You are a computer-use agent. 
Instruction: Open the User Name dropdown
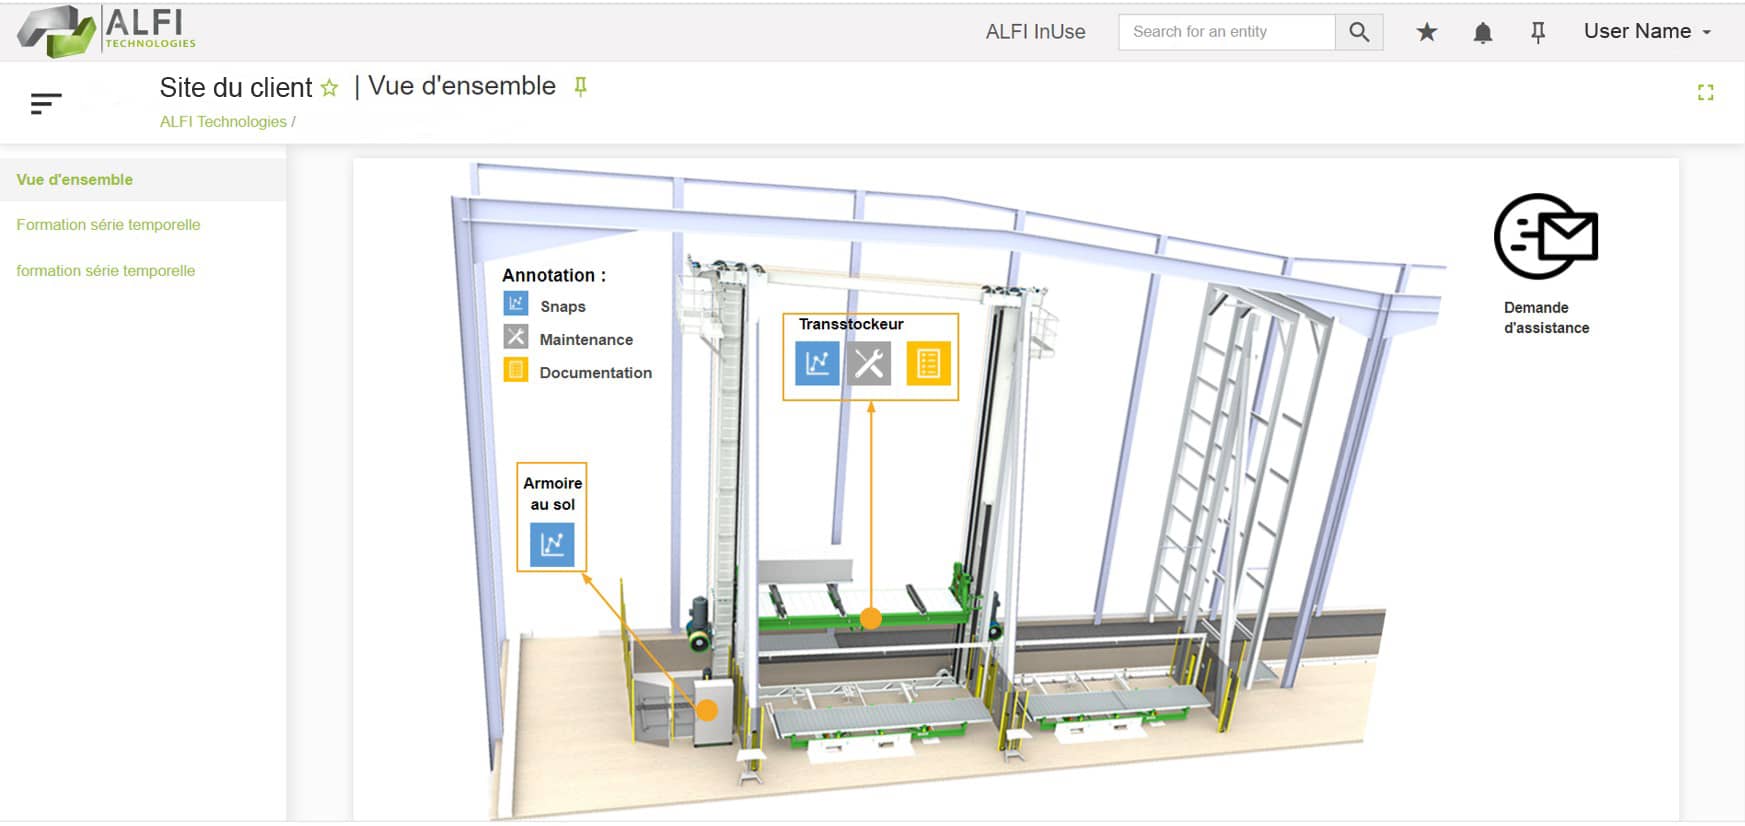point(1647,31)
